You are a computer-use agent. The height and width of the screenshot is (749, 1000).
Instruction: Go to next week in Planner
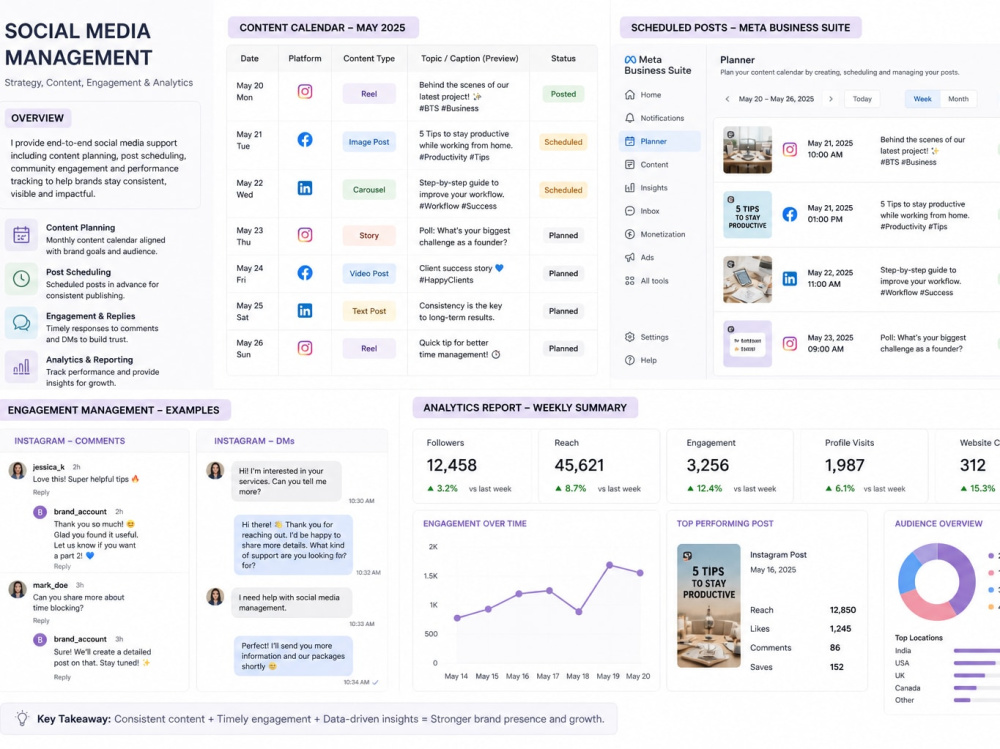click(x=830, y=99)
